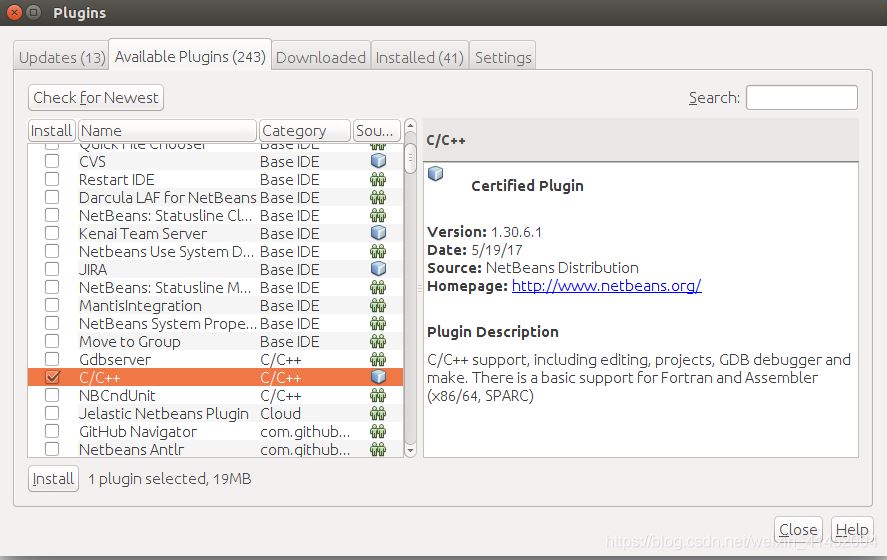The image size is (887, 560).
Task: Open the netbeans.org homepage link
Action: click(606, 285)
